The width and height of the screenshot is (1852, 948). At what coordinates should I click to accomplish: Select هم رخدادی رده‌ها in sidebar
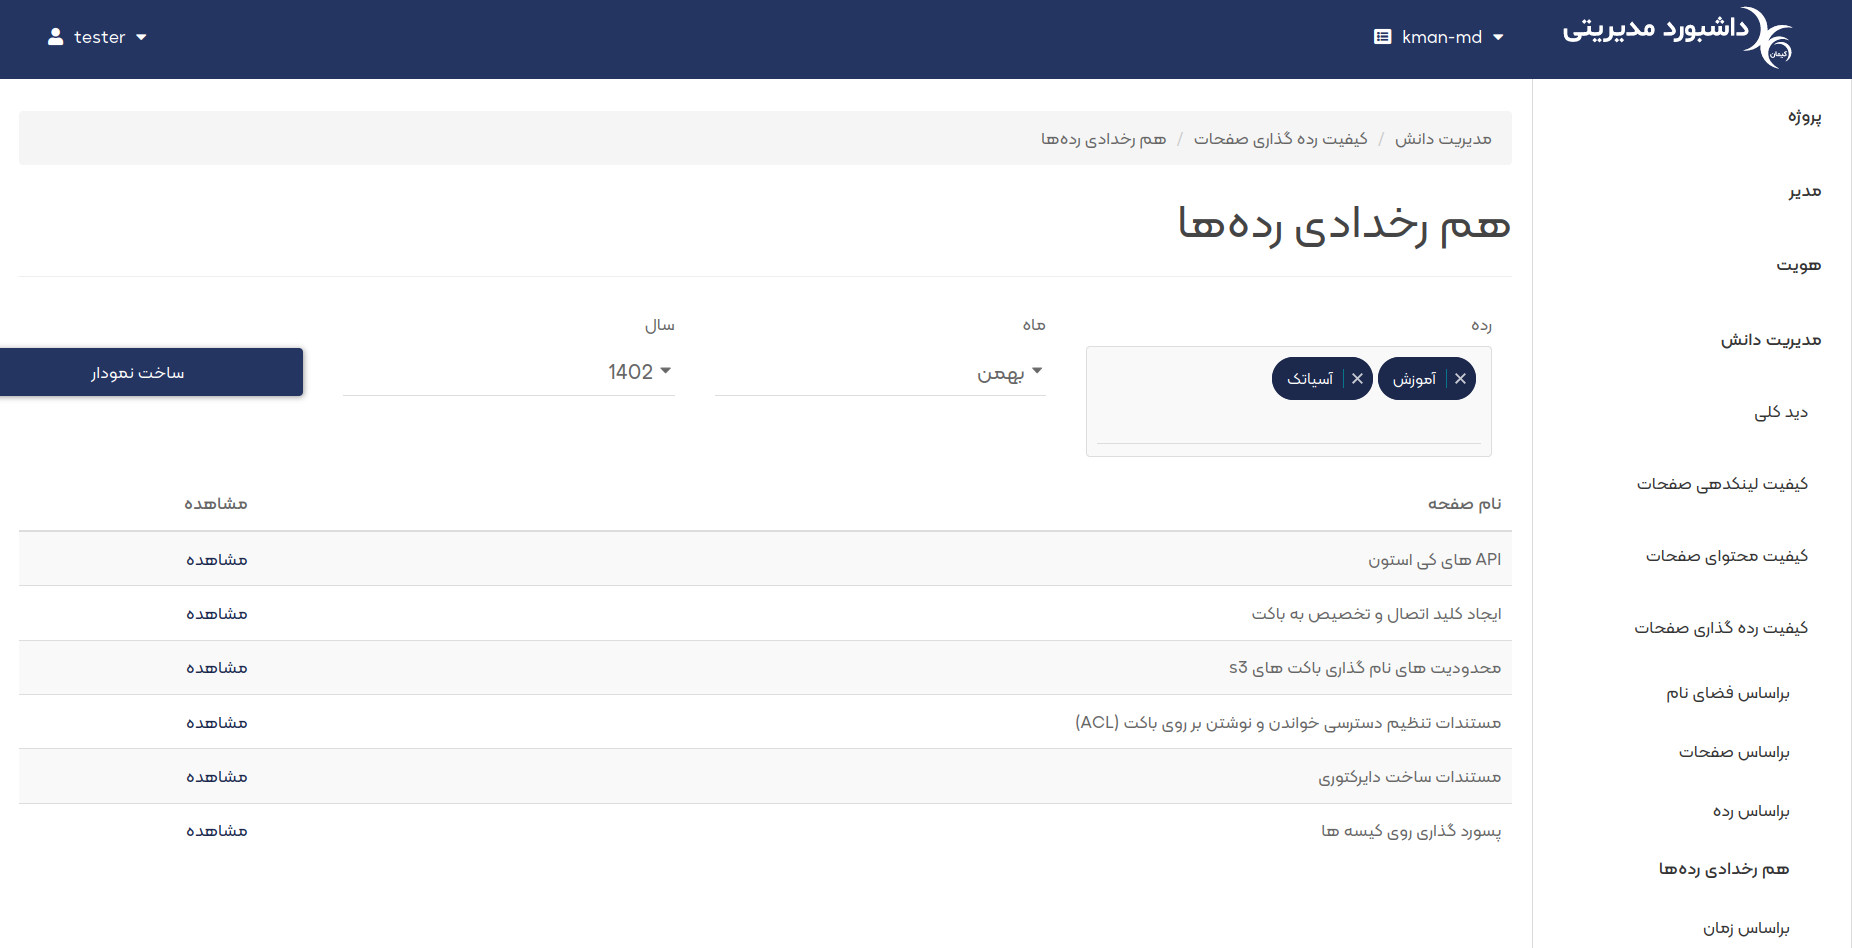pos(1724,869)
